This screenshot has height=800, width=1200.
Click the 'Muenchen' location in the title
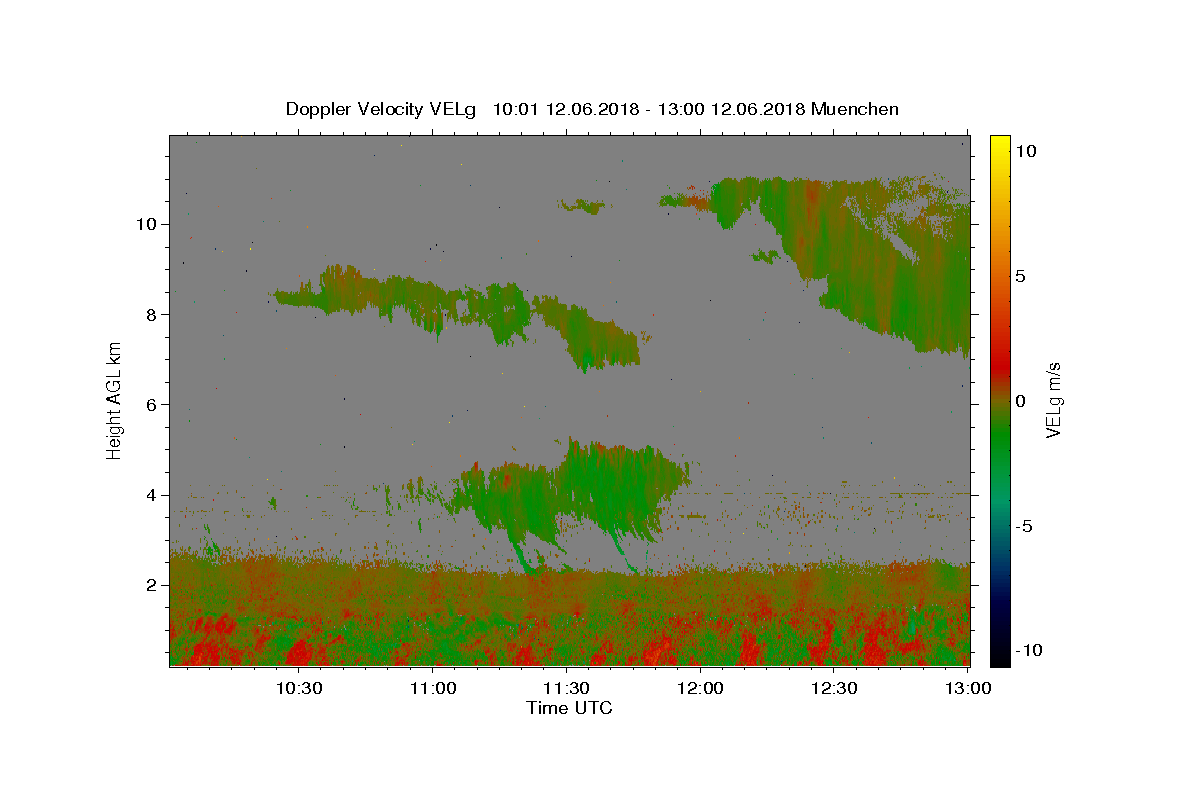click(x=855, y=109)
